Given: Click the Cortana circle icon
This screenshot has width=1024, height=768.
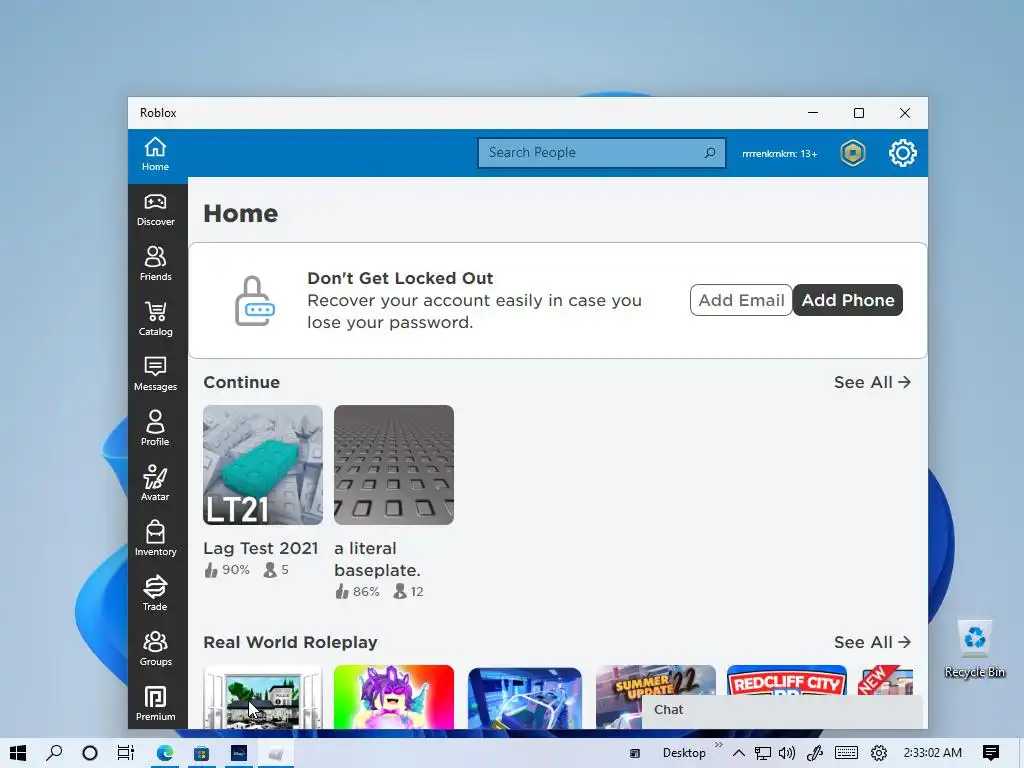Looking at the screenshot, I should (90, 753).
